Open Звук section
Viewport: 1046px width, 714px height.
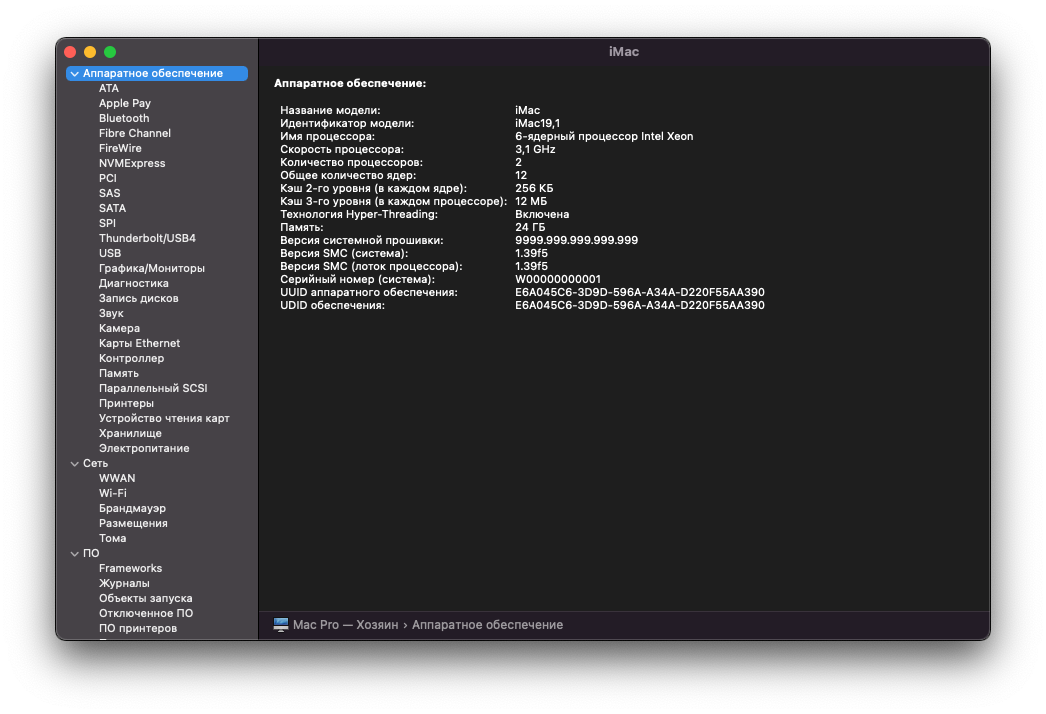(x=111, y=314)
